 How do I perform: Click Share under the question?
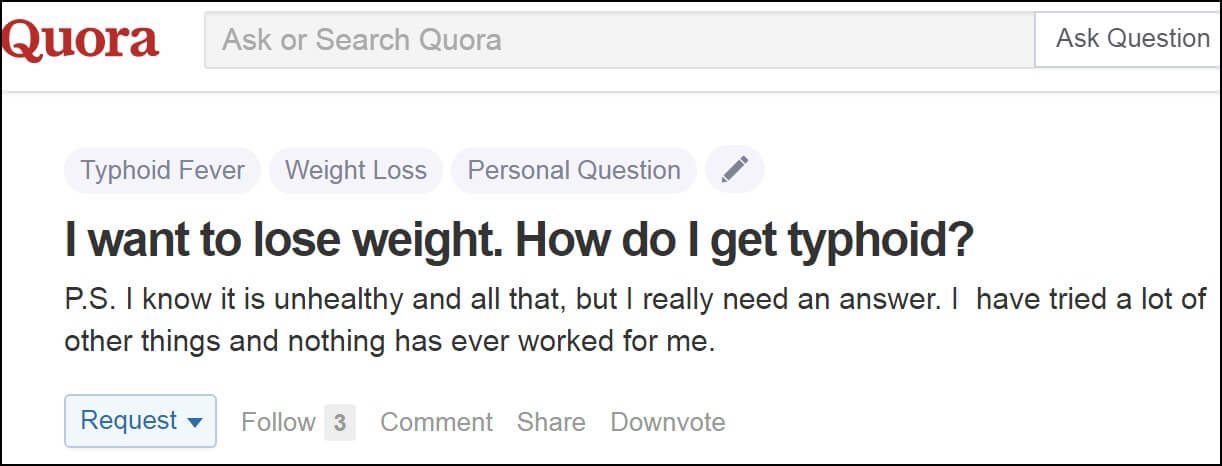point(551,422)
